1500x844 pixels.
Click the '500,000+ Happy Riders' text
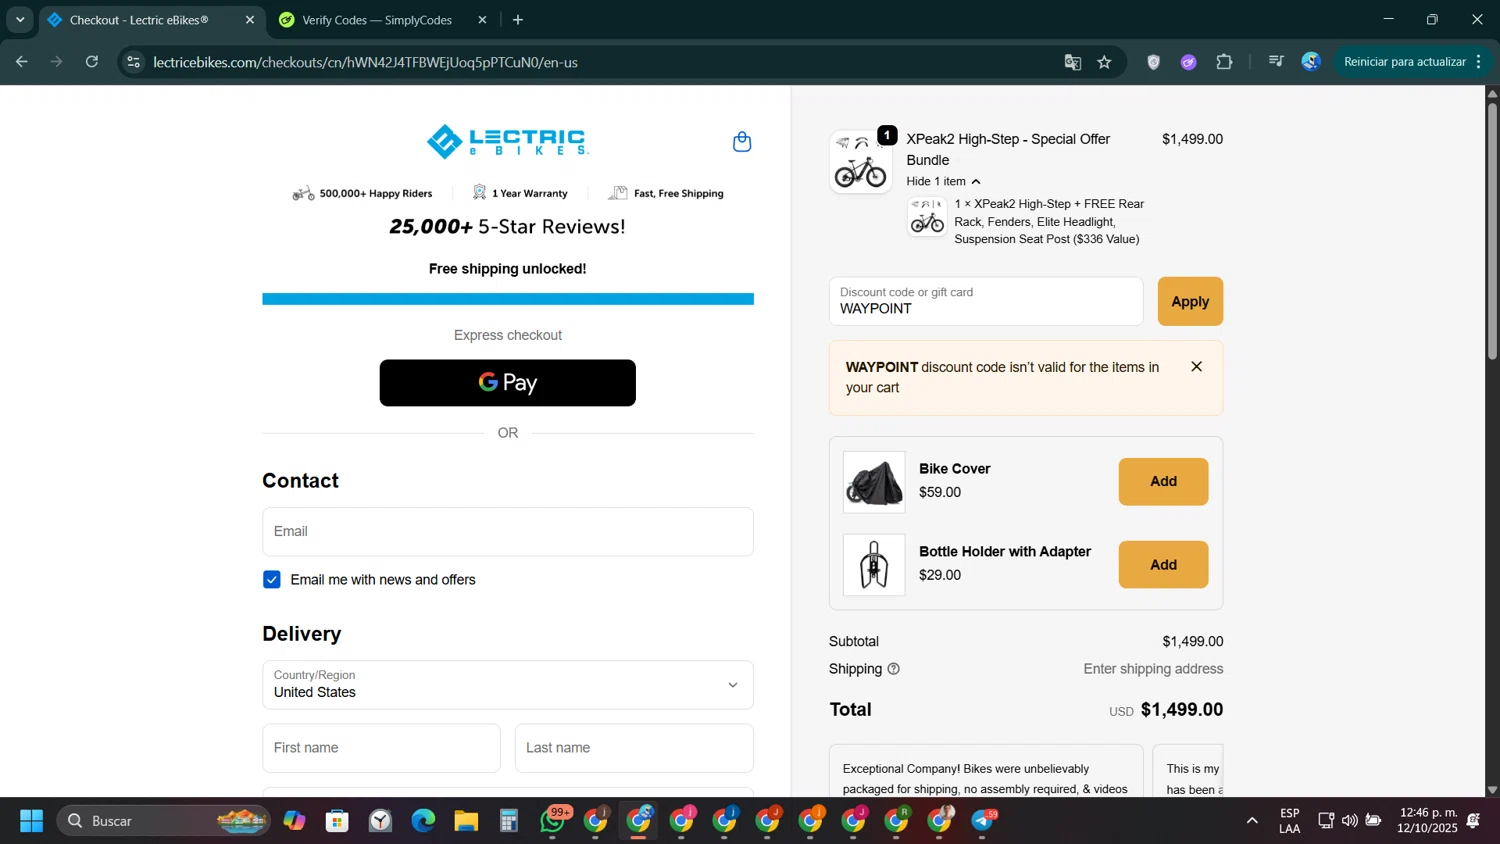(376, 194)
